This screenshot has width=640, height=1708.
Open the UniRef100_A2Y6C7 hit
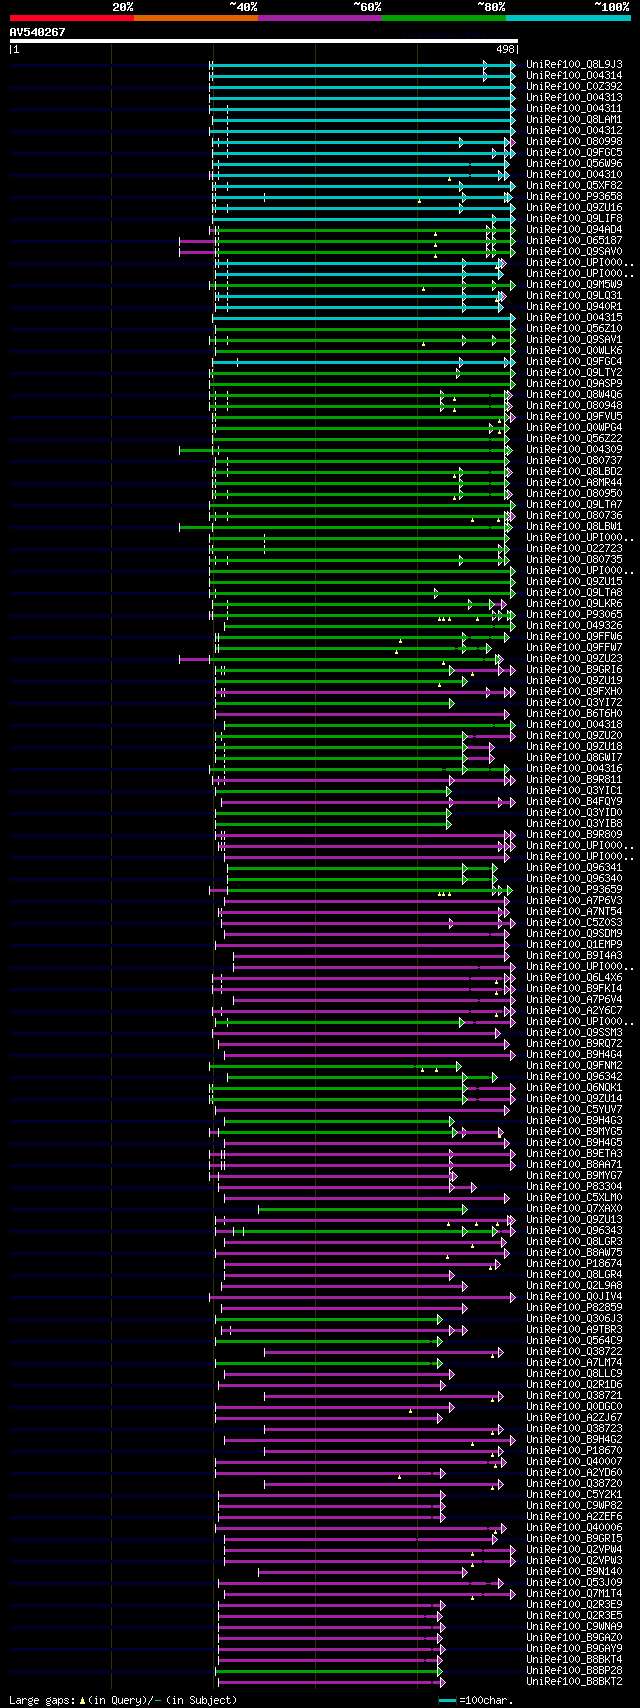pos(575,1010)
